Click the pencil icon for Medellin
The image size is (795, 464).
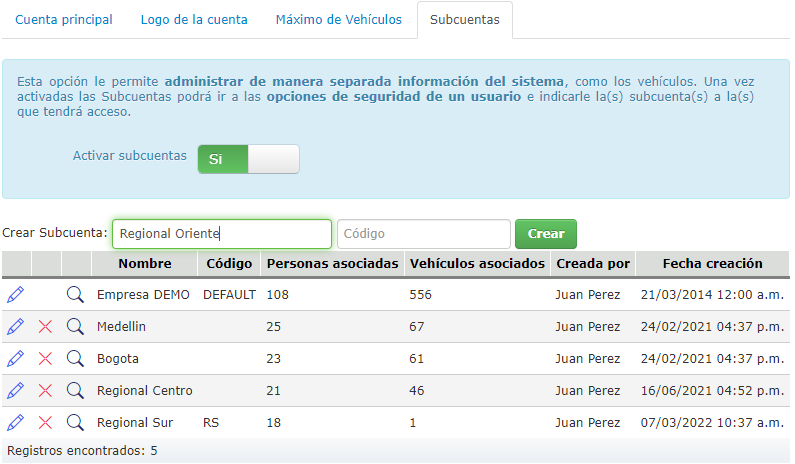click(16, 326)
